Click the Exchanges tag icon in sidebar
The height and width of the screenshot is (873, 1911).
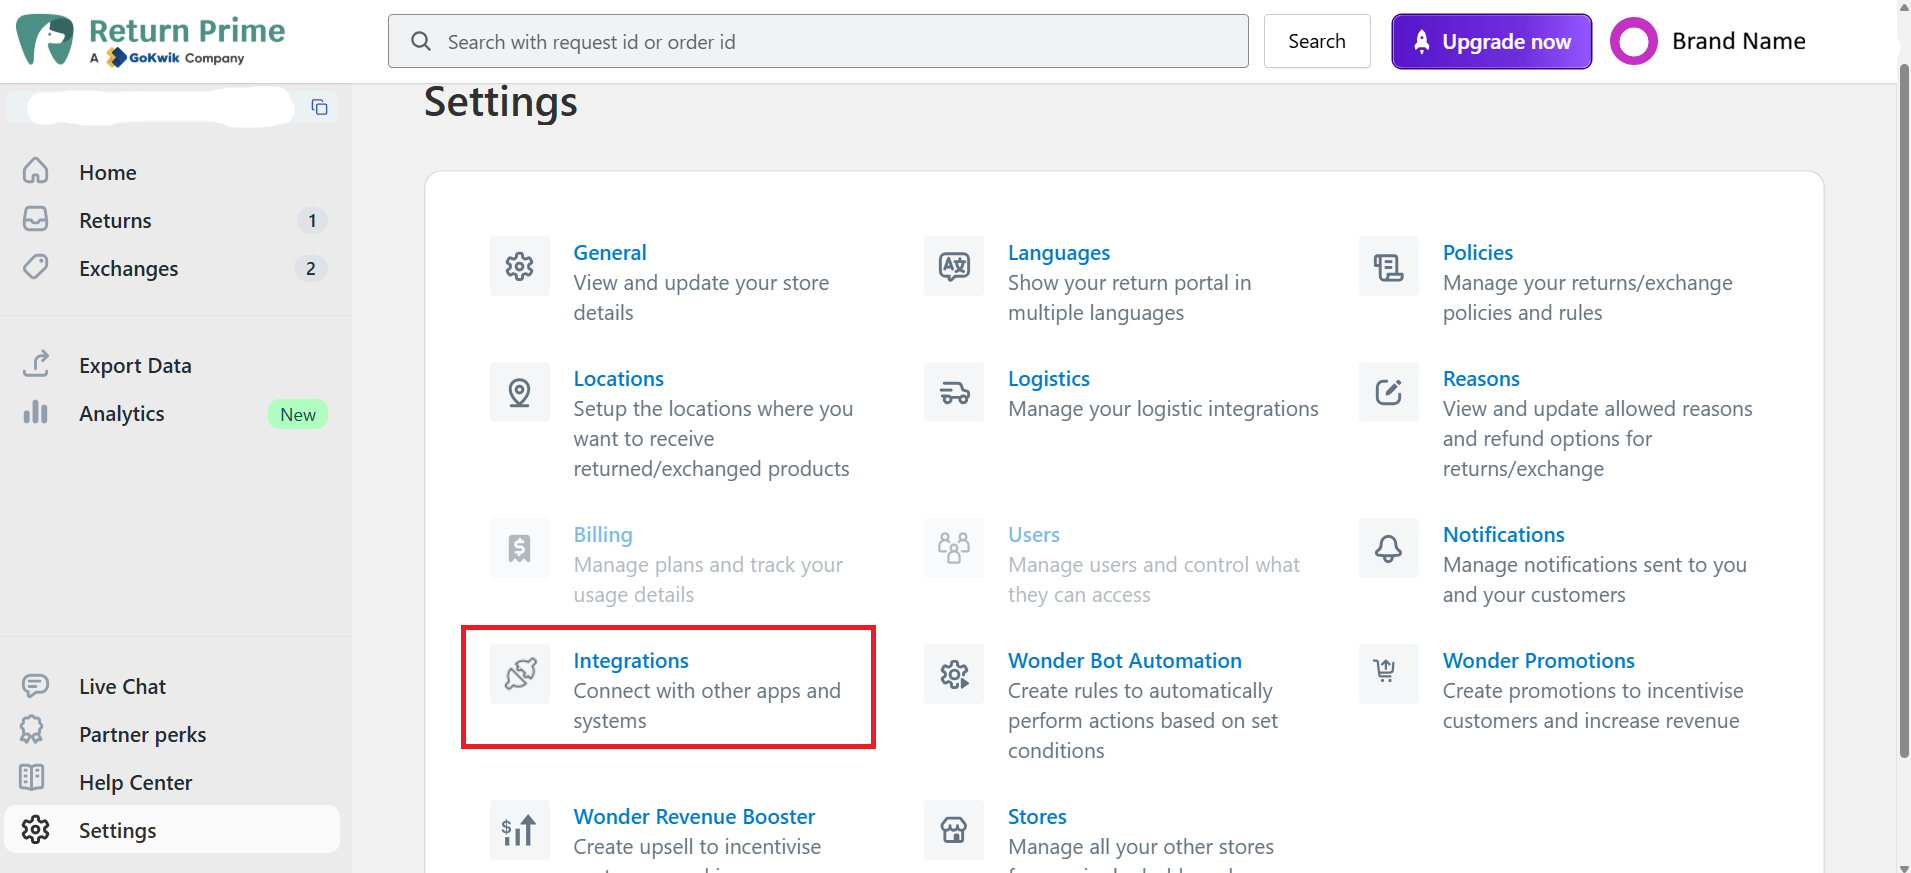[36, 267]
